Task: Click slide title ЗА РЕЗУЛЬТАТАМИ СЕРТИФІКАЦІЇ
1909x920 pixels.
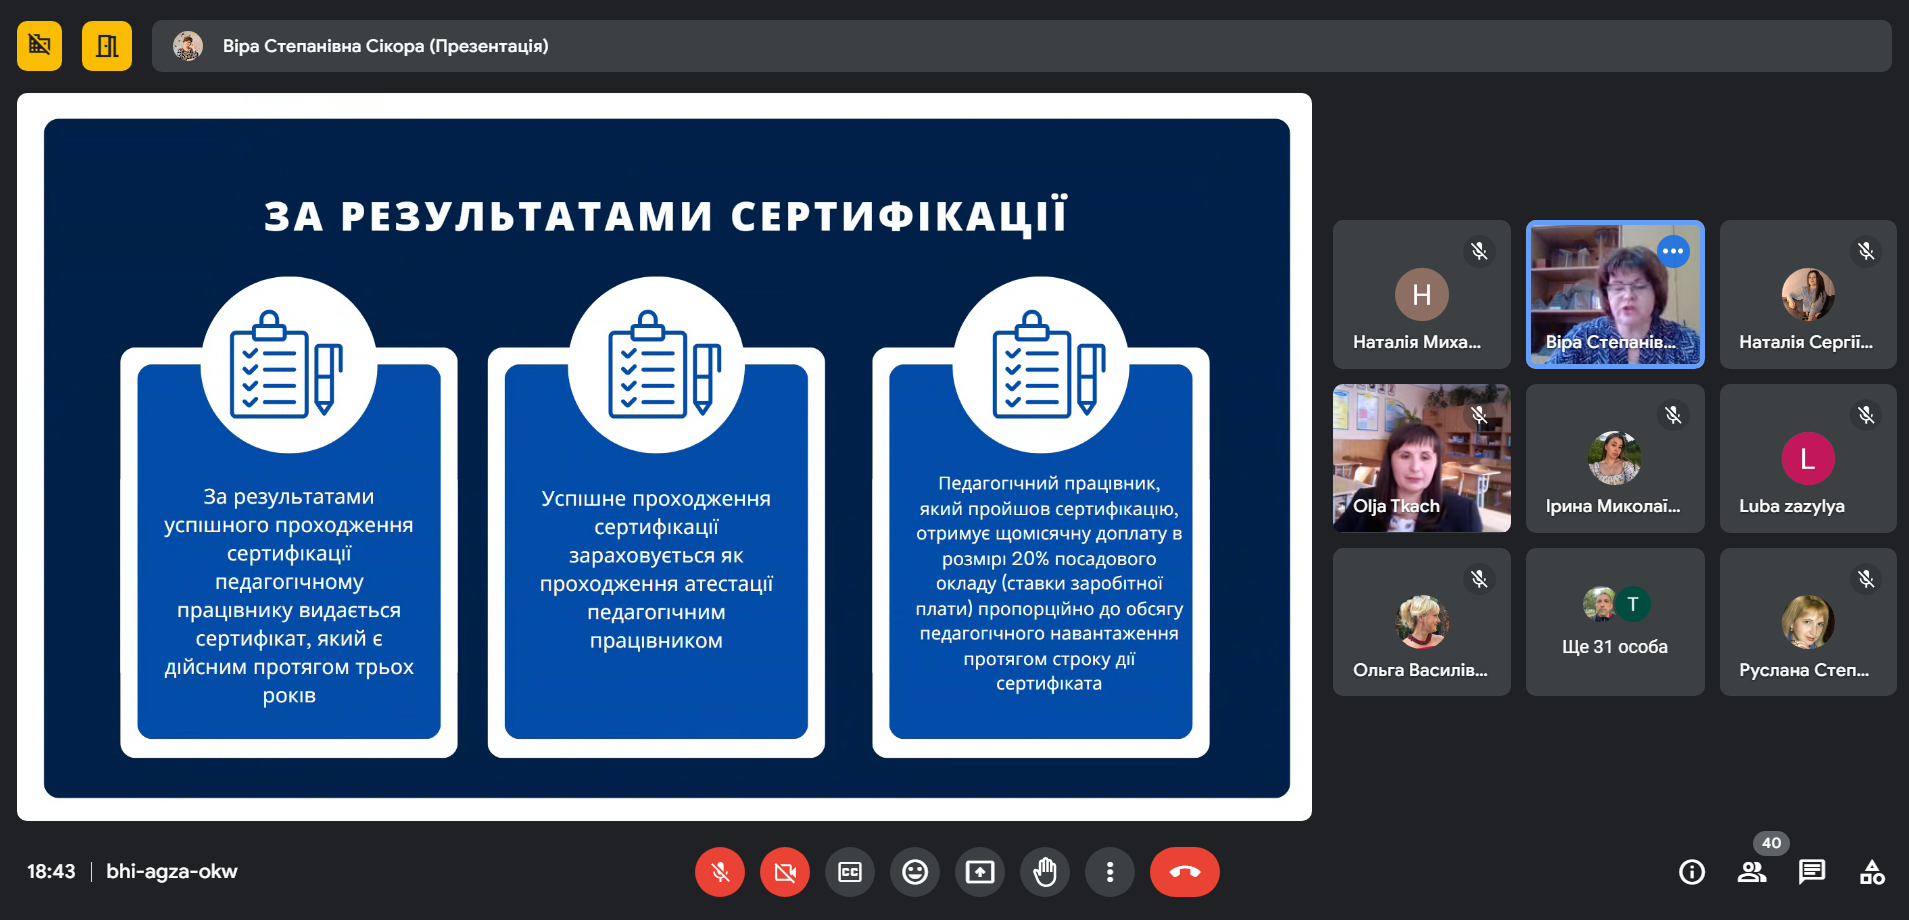Action: point(666,216)
